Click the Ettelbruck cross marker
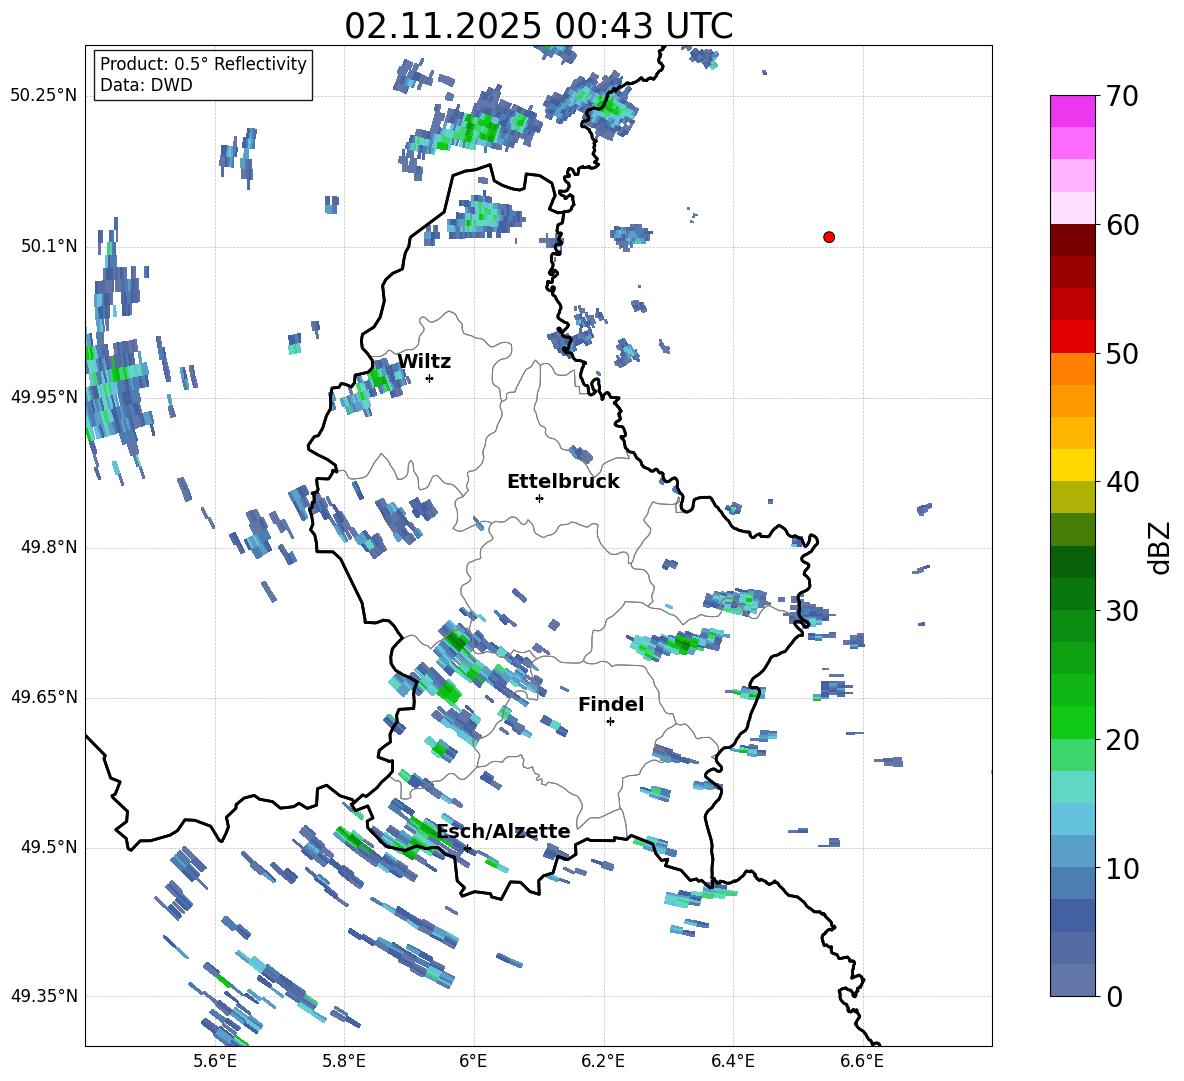Screen dimensions: 1184x1081 tap(539, 498)
